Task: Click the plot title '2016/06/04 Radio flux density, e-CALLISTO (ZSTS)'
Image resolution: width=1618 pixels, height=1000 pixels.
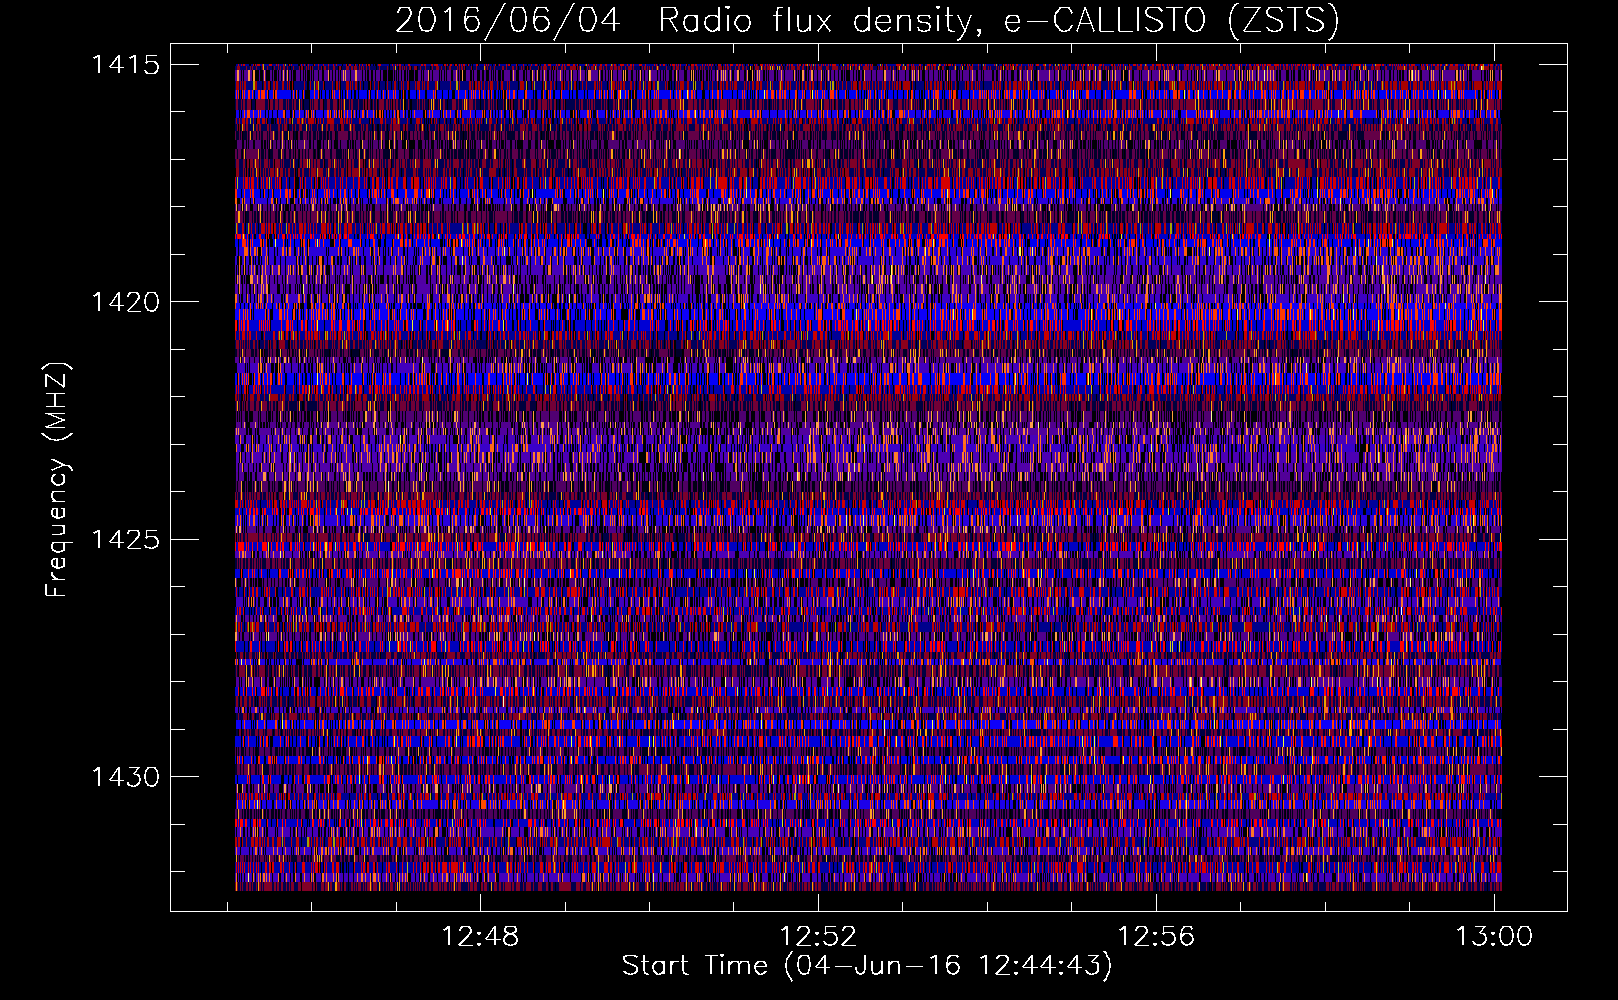Action: [867, 21]
